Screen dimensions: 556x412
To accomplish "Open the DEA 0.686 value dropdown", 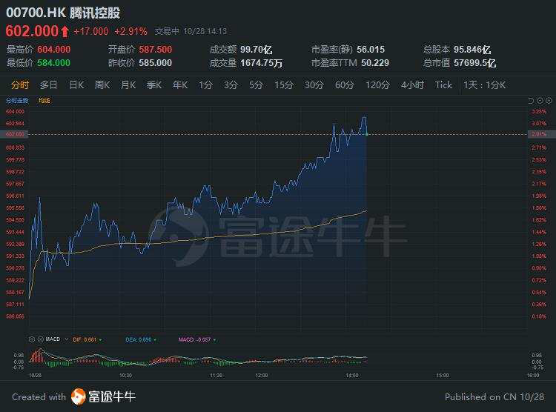I will [x=155, y=340].
